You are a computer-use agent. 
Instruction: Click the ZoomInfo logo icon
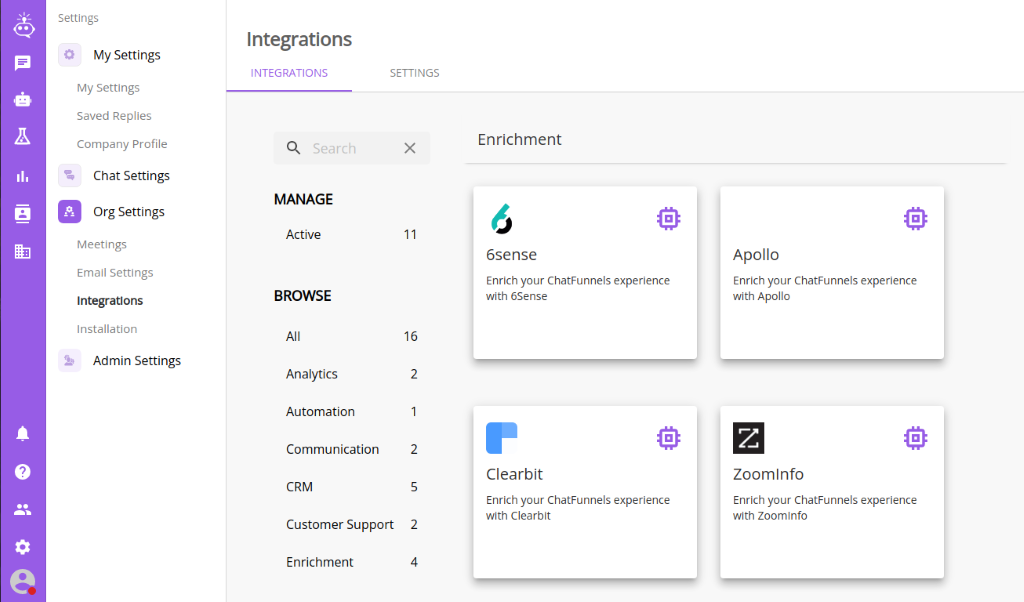(x=748, y=438)
